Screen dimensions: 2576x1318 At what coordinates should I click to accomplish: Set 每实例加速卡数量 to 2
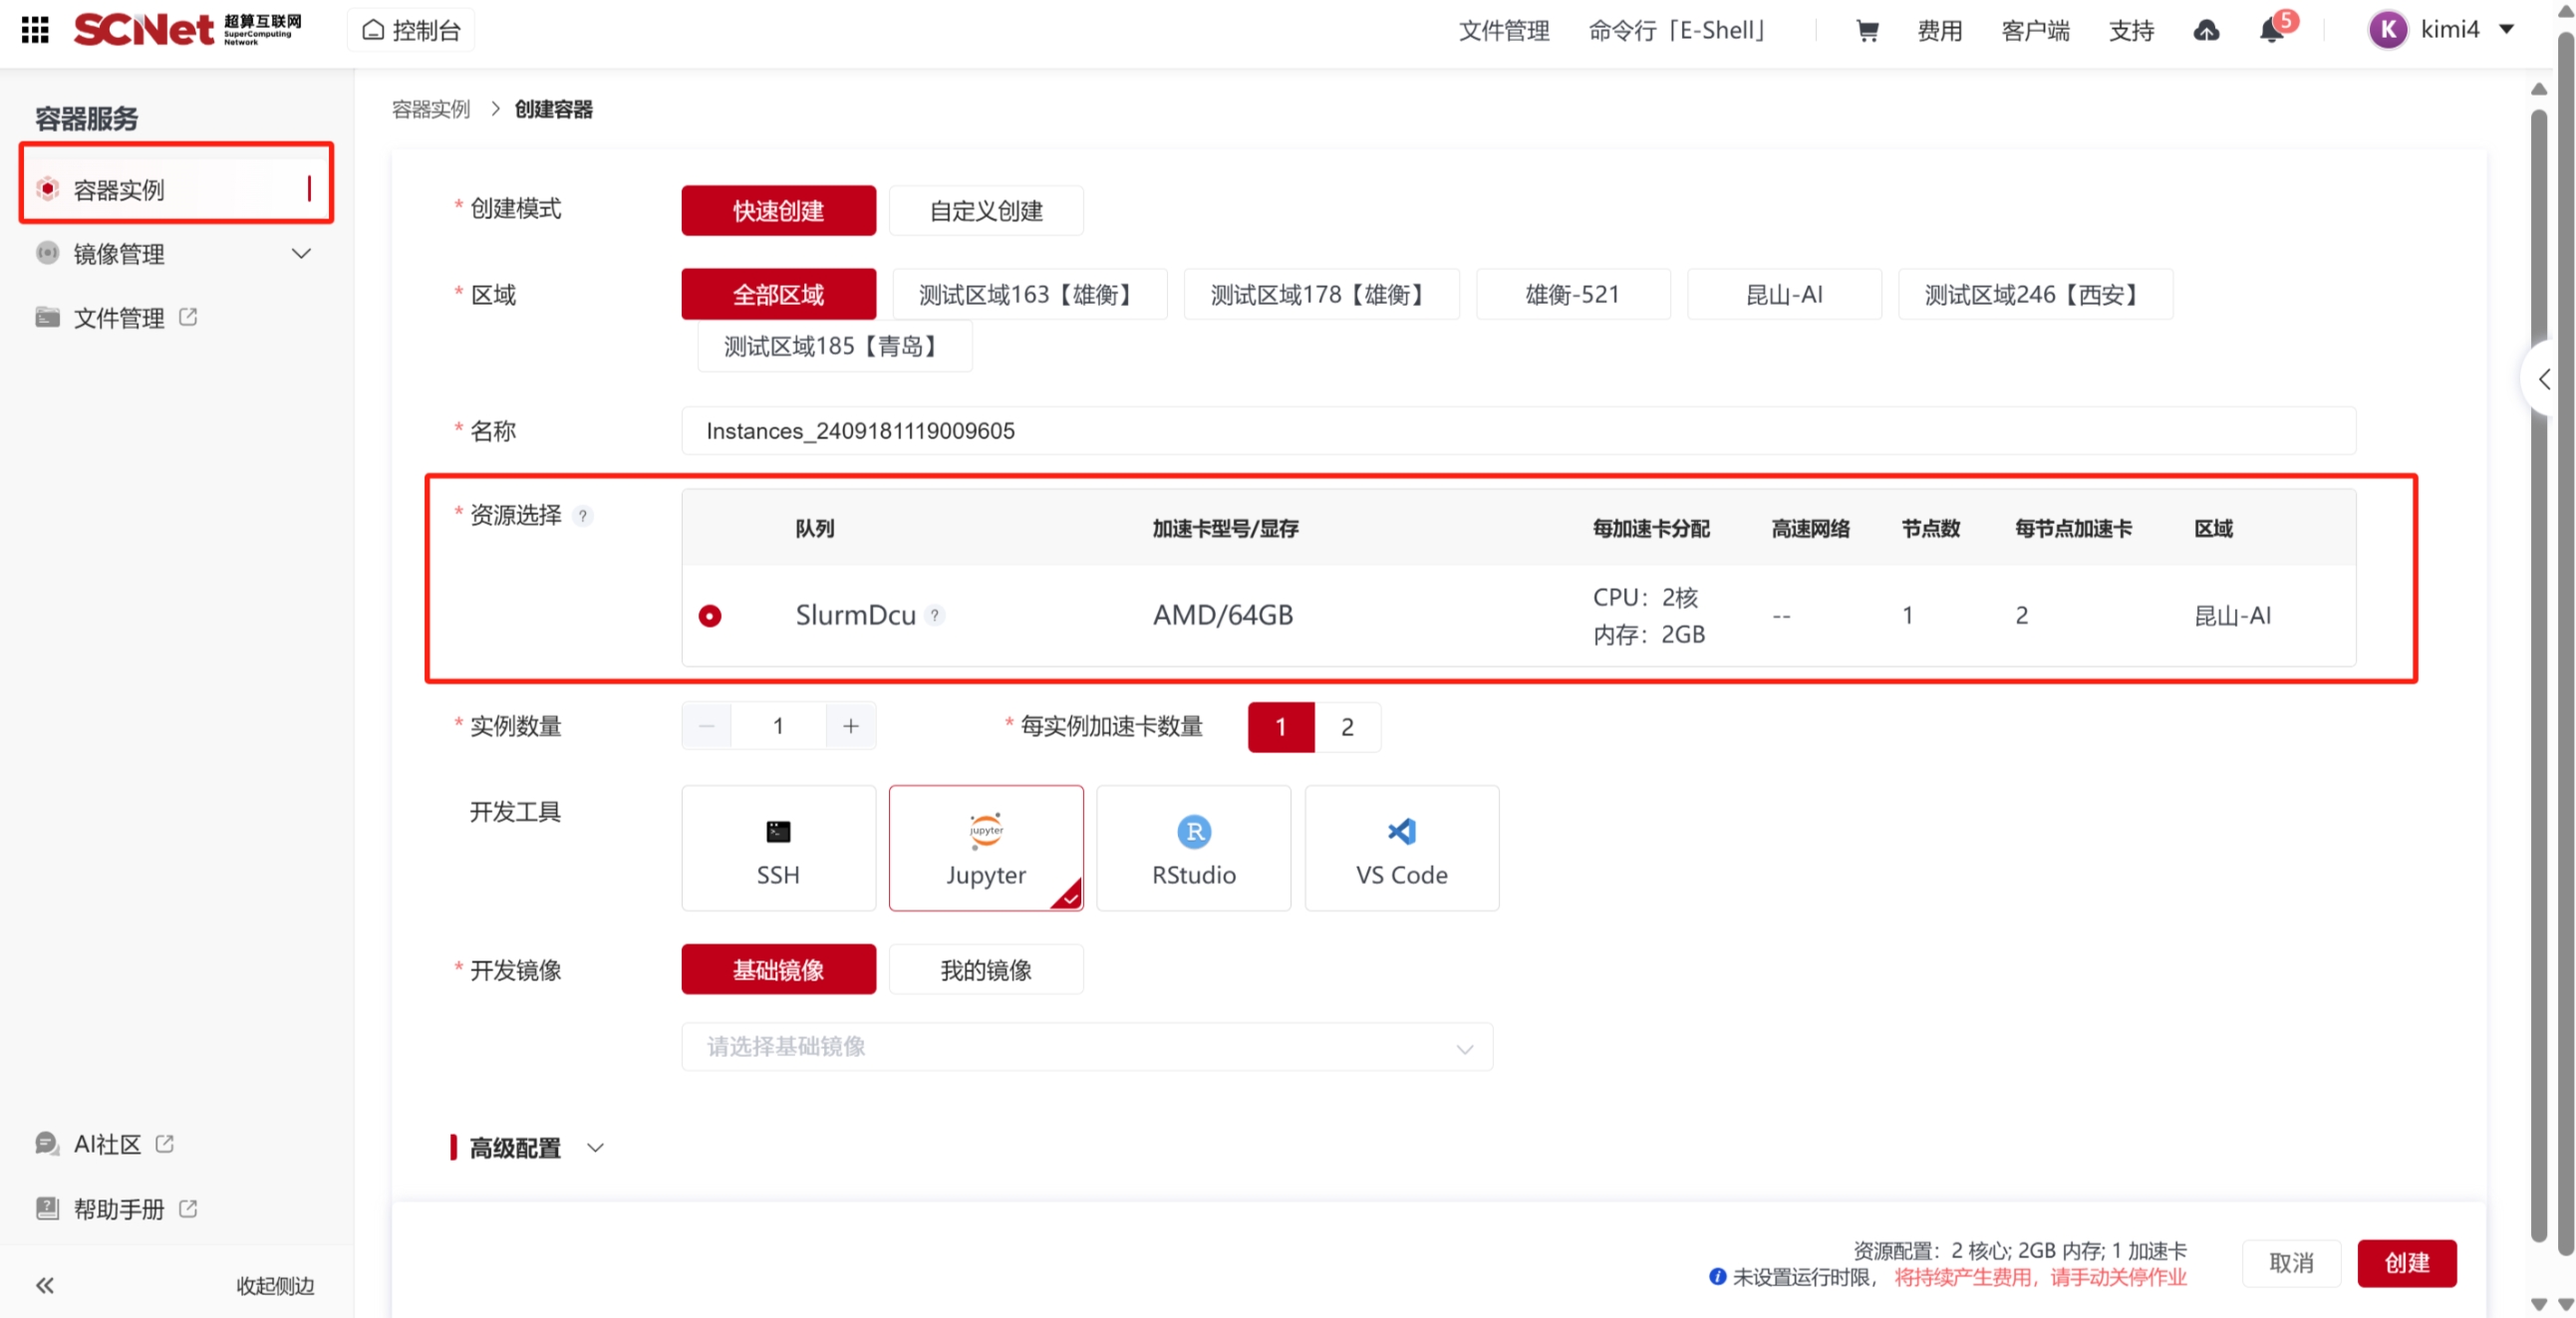point(1347,727)
